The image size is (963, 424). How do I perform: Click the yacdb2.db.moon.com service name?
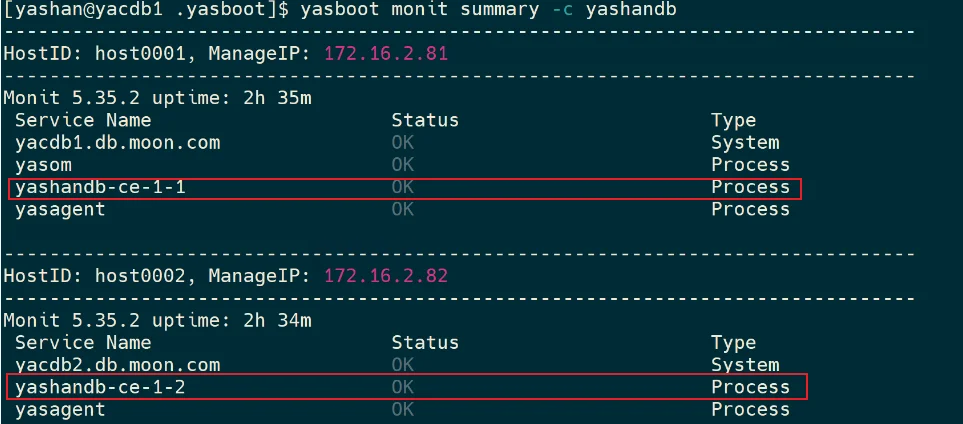(117, 366)
